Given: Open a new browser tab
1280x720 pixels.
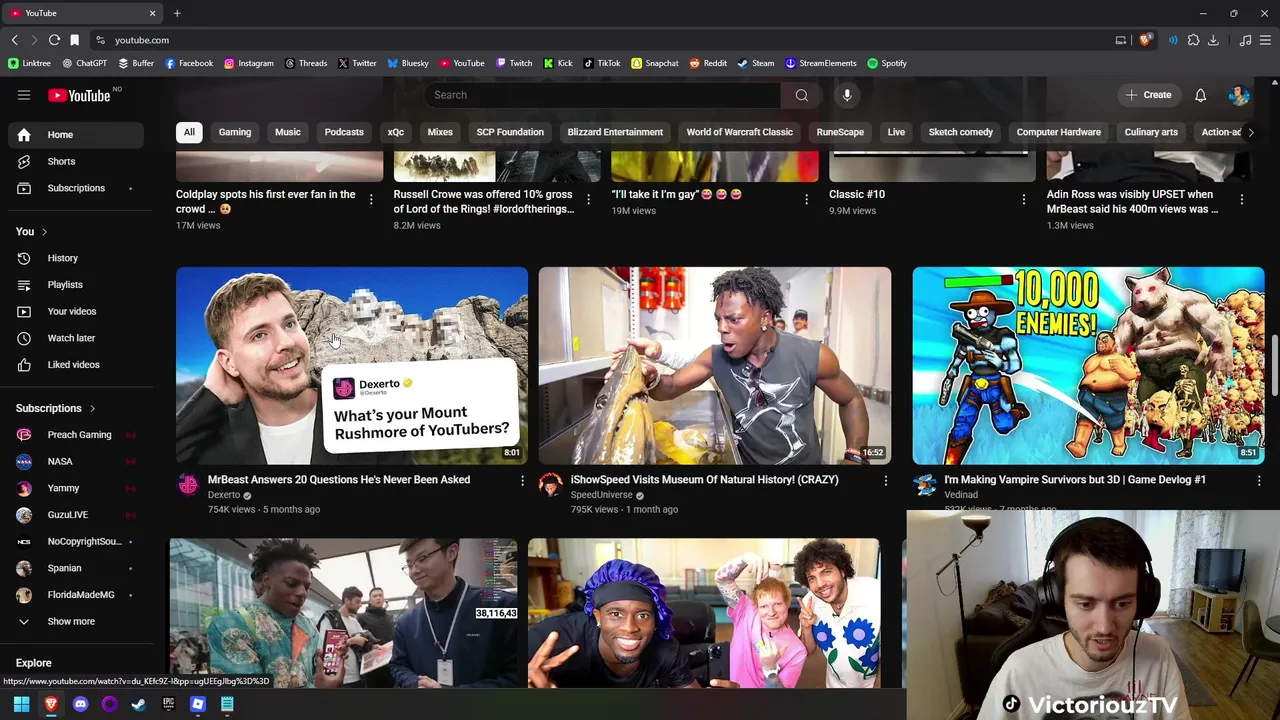Looking at the screenshot, I should (177, 13).
